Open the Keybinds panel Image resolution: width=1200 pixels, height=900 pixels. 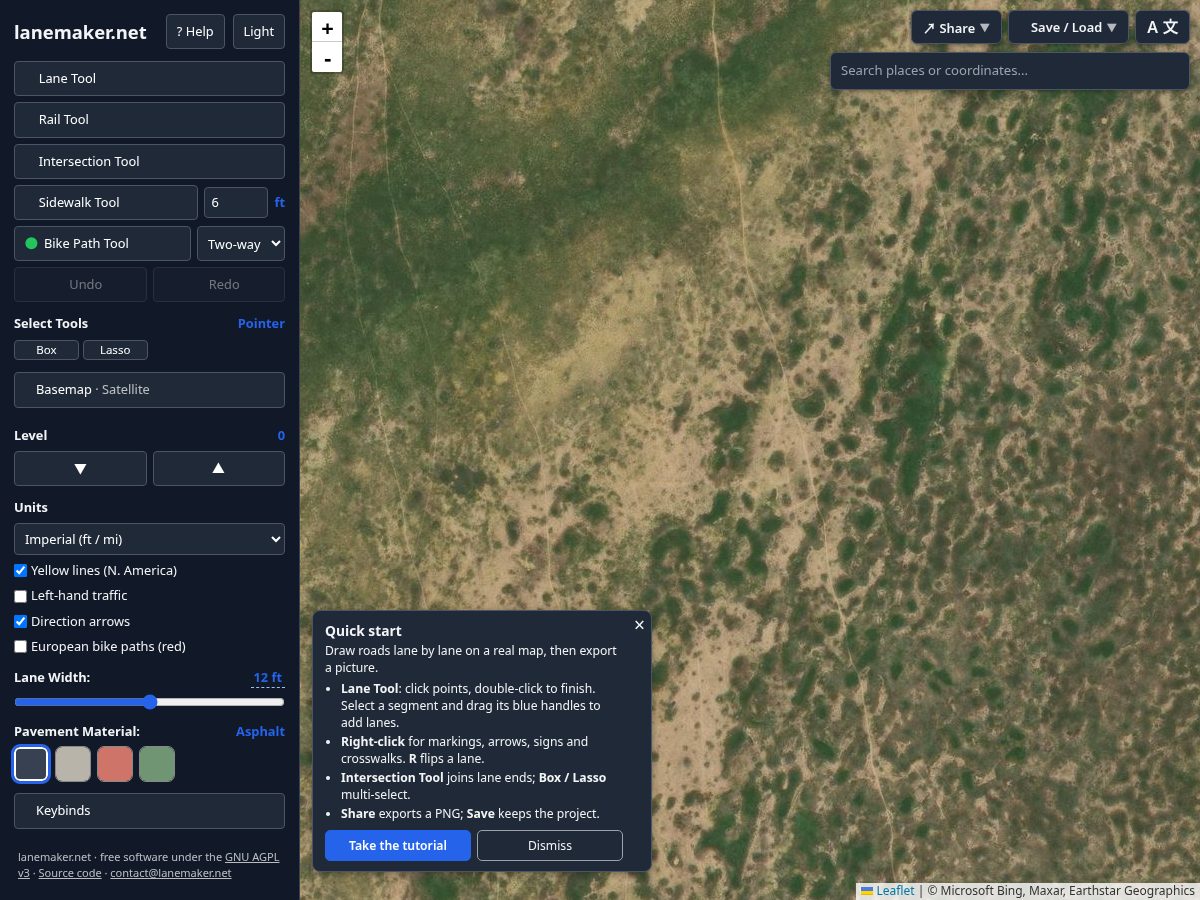[x=149, y=811]
